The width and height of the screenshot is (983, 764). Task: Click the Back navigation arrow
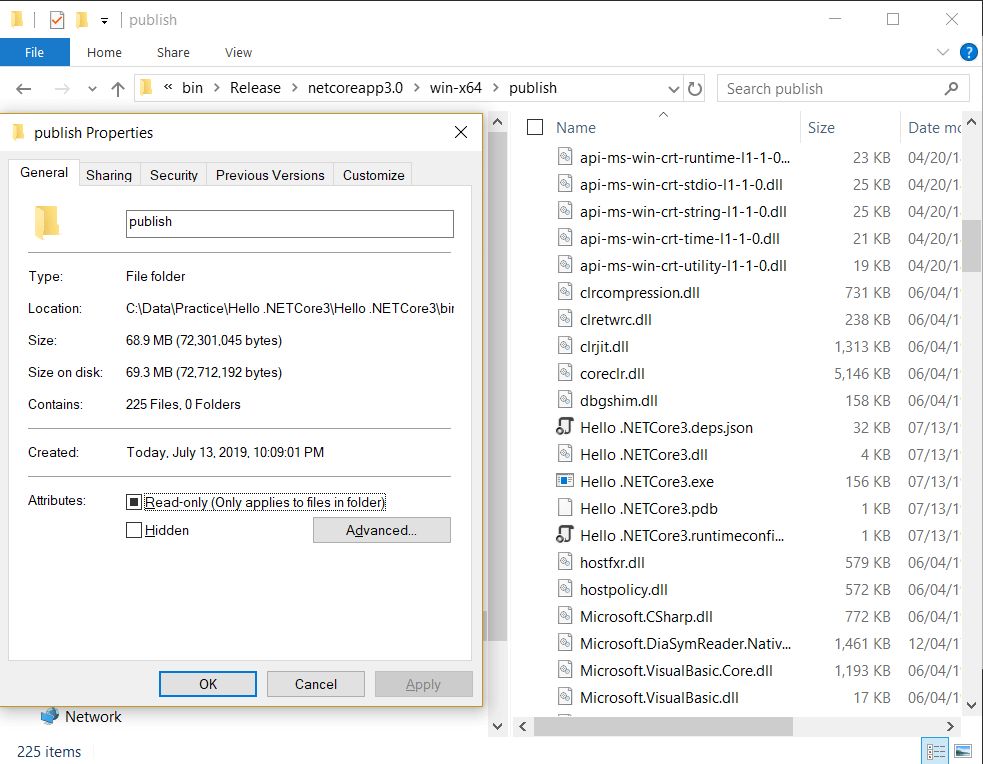click(24, 89)
